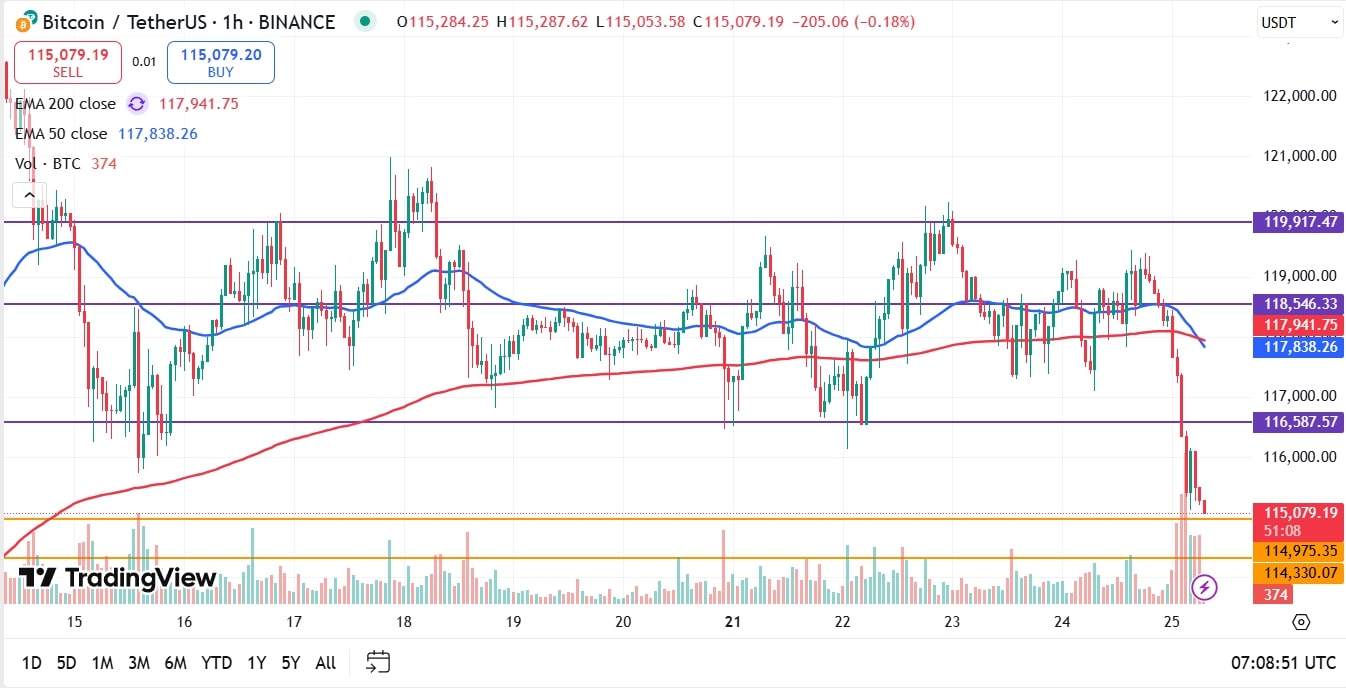This screenshot has height=688, width=1346.
Task: Open the USDT currency dropdown
Action: click(x=1299, y=22)
